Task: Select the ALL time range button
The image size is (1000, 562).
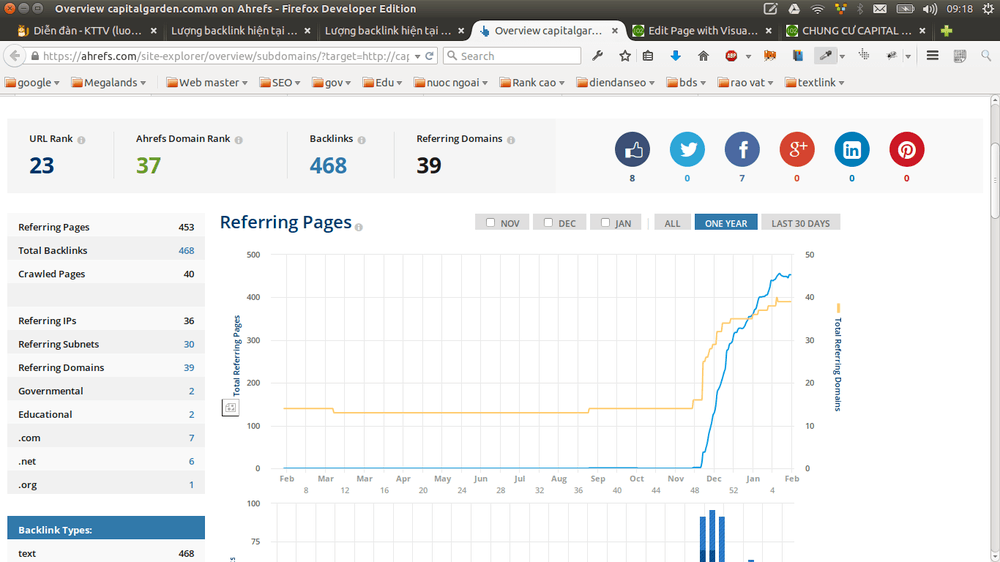Action: click(672, 223)
